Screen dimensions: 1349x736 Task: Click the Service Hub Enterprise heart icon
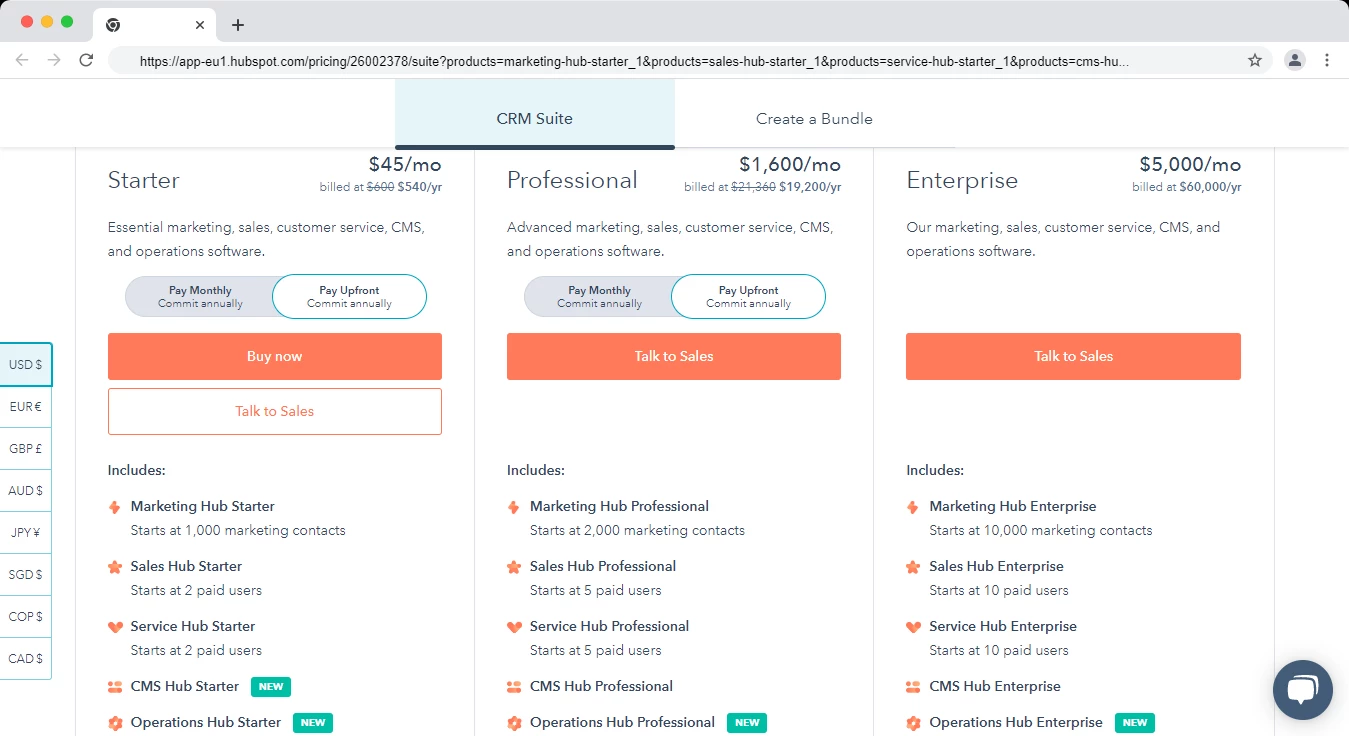click(x=913, y=627)
